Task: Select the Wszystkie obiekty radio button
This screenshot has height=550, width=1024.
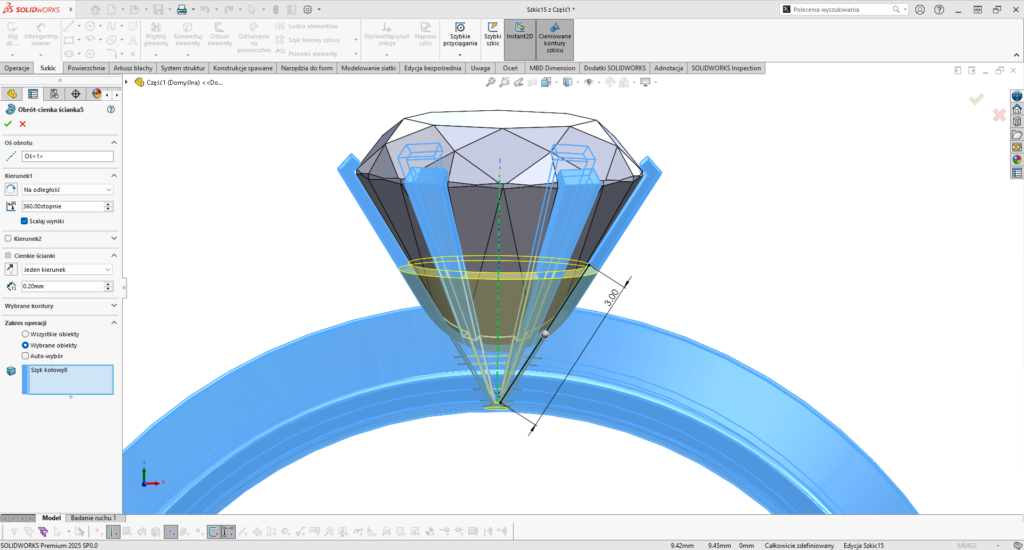Action: [x=25, y=334]
